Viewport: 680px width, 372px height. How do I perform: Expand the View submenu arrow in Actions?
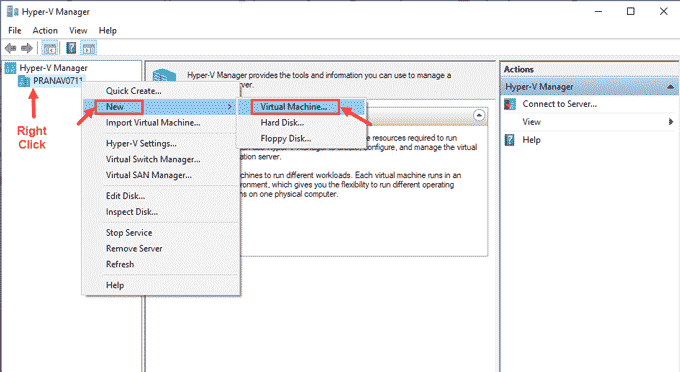pyautogui.click(x=671, y=122)
